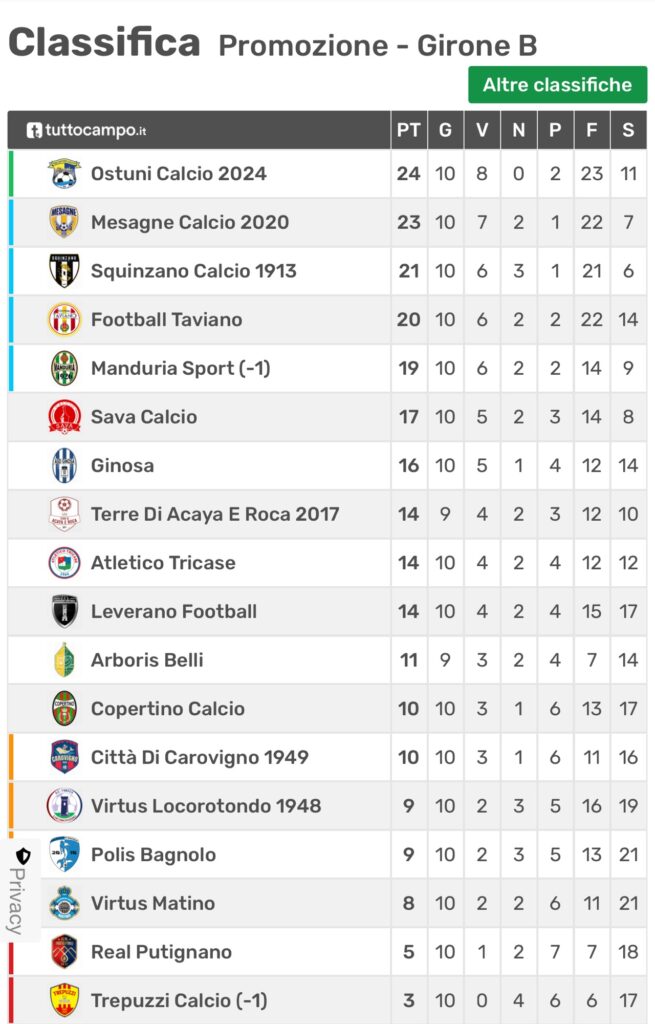
Task: Open the Leverano Football team page
Action: (174, 611)
